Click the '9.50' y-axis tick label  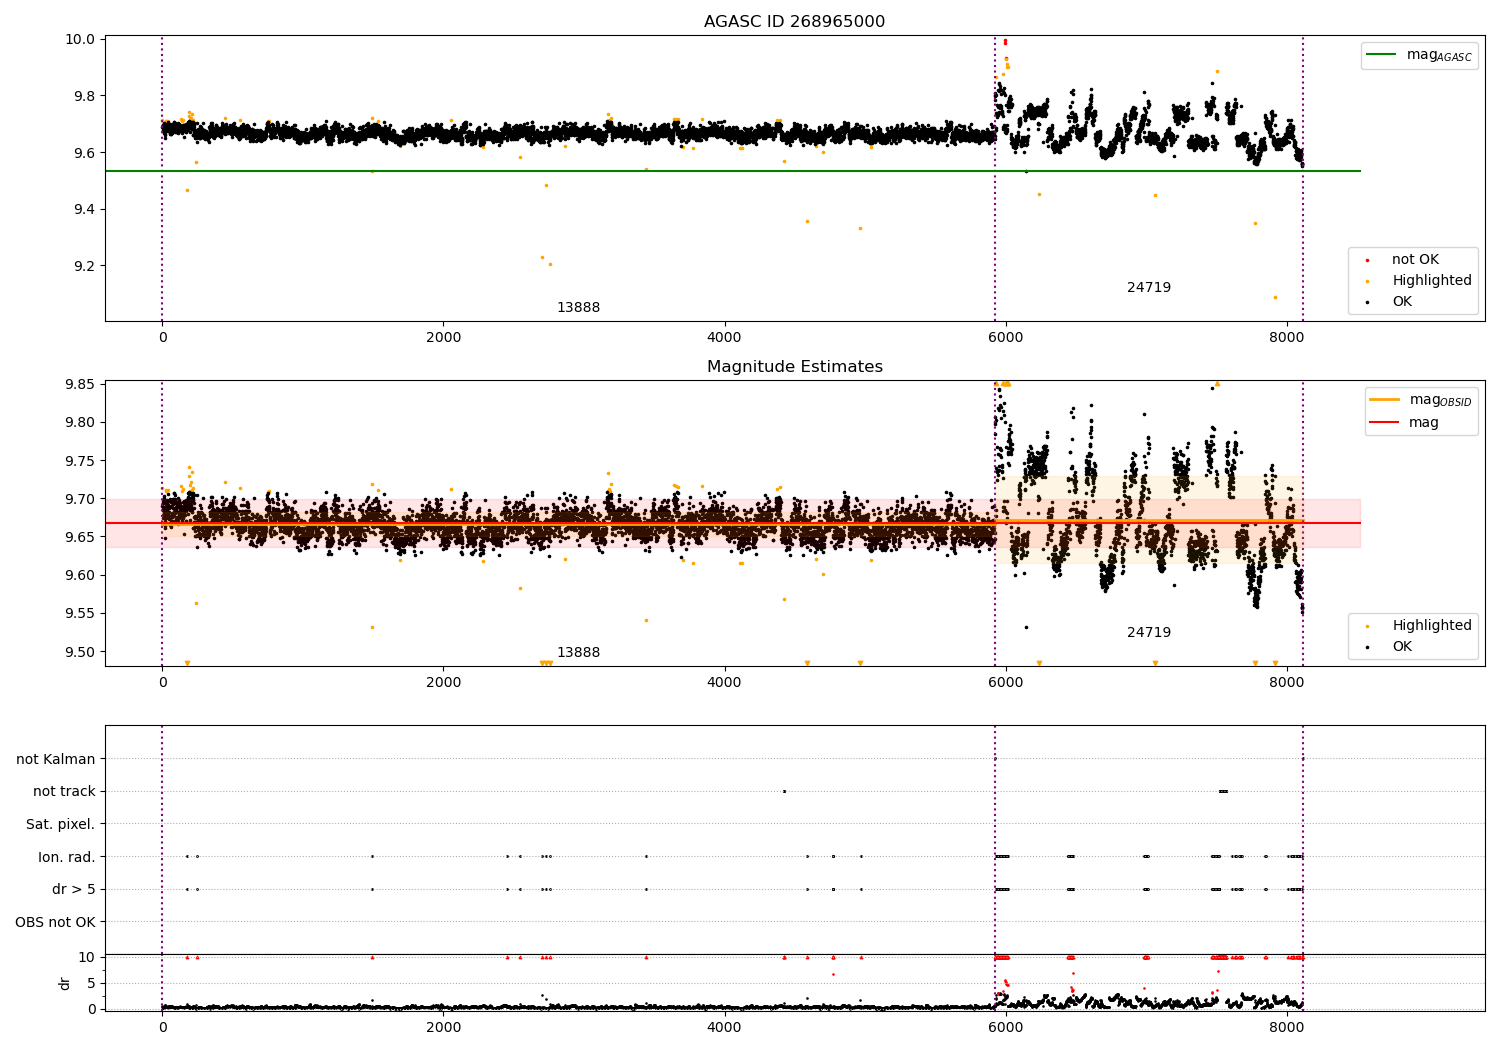[x=82, y=652]
